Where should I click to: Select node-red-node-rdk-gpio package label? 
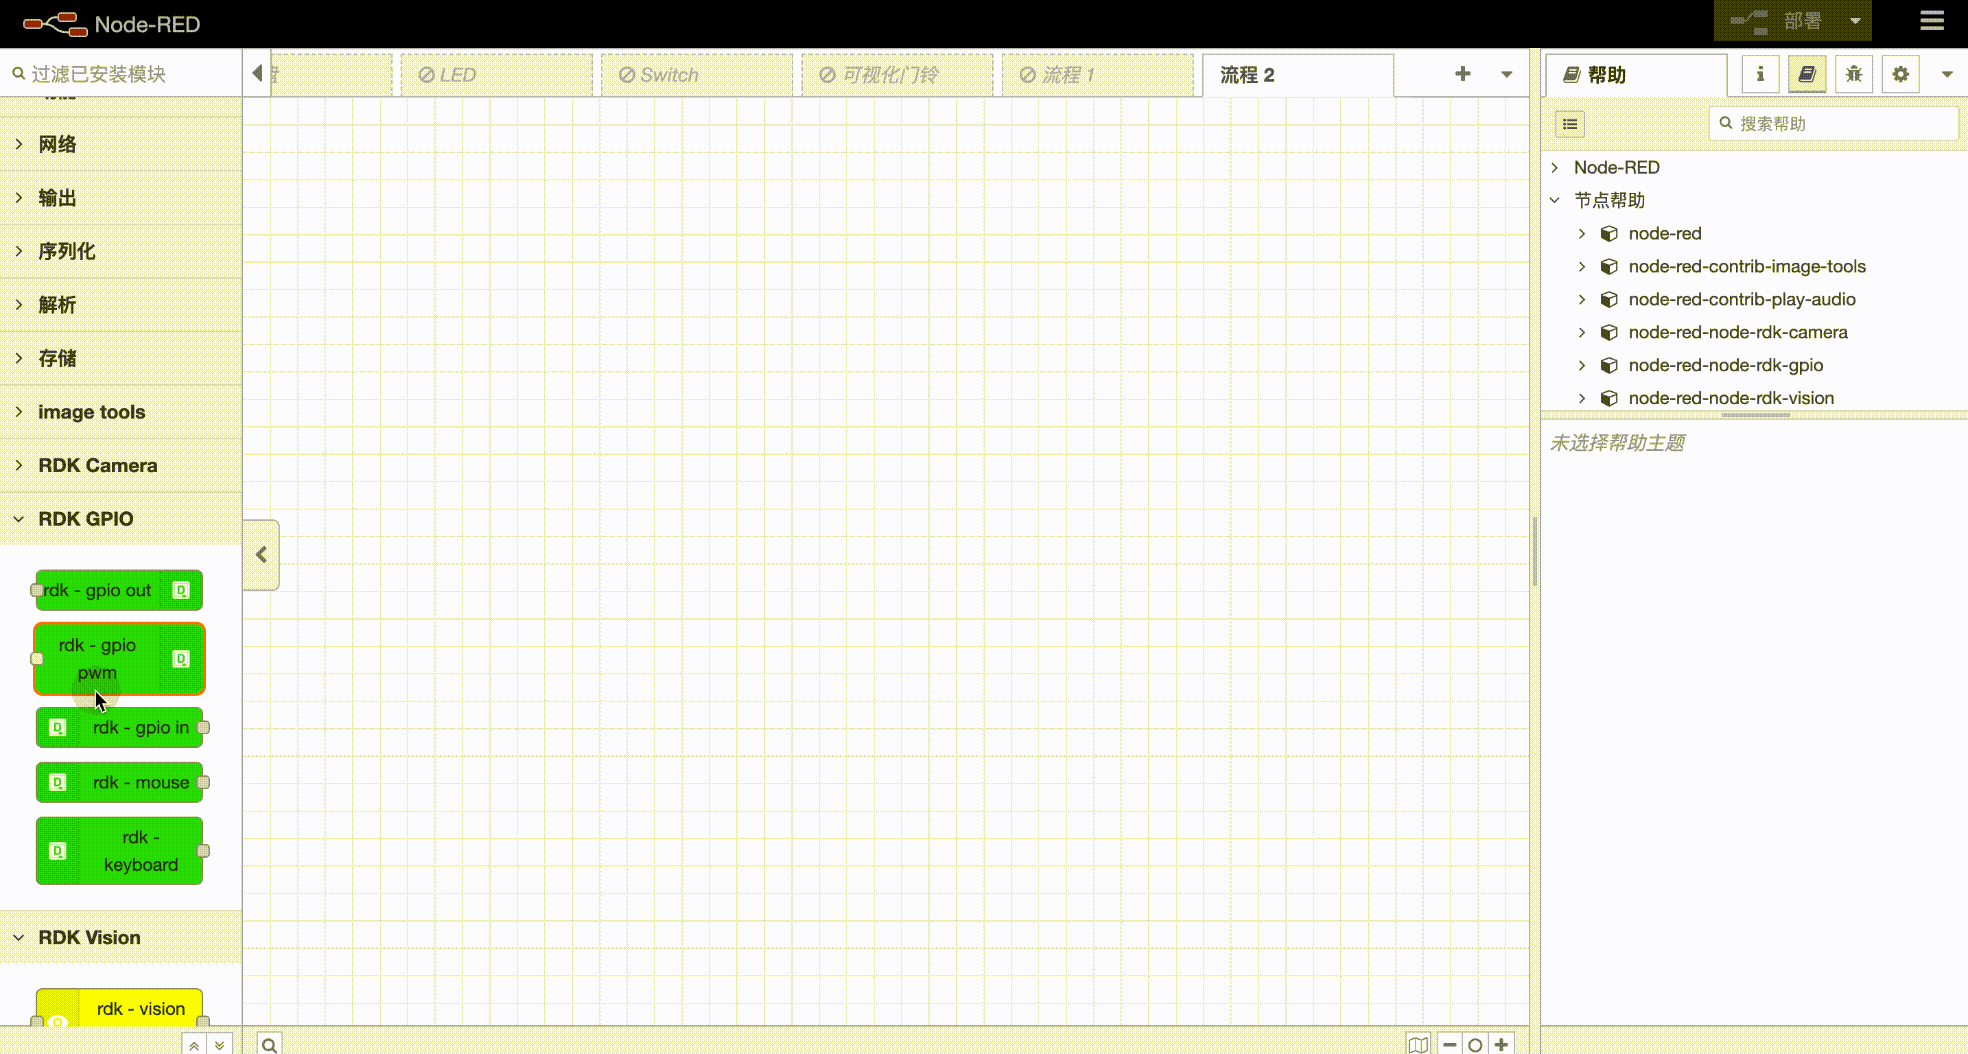(x=1726, y=365)
